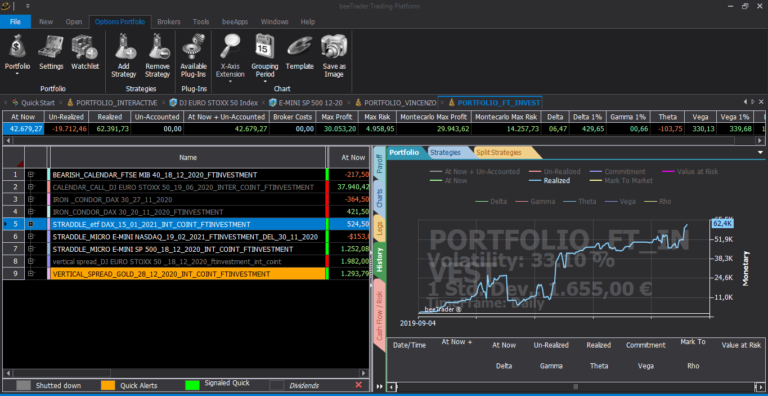
Task: Open the Help ribbon tab
Action: [x=308, y=22]
